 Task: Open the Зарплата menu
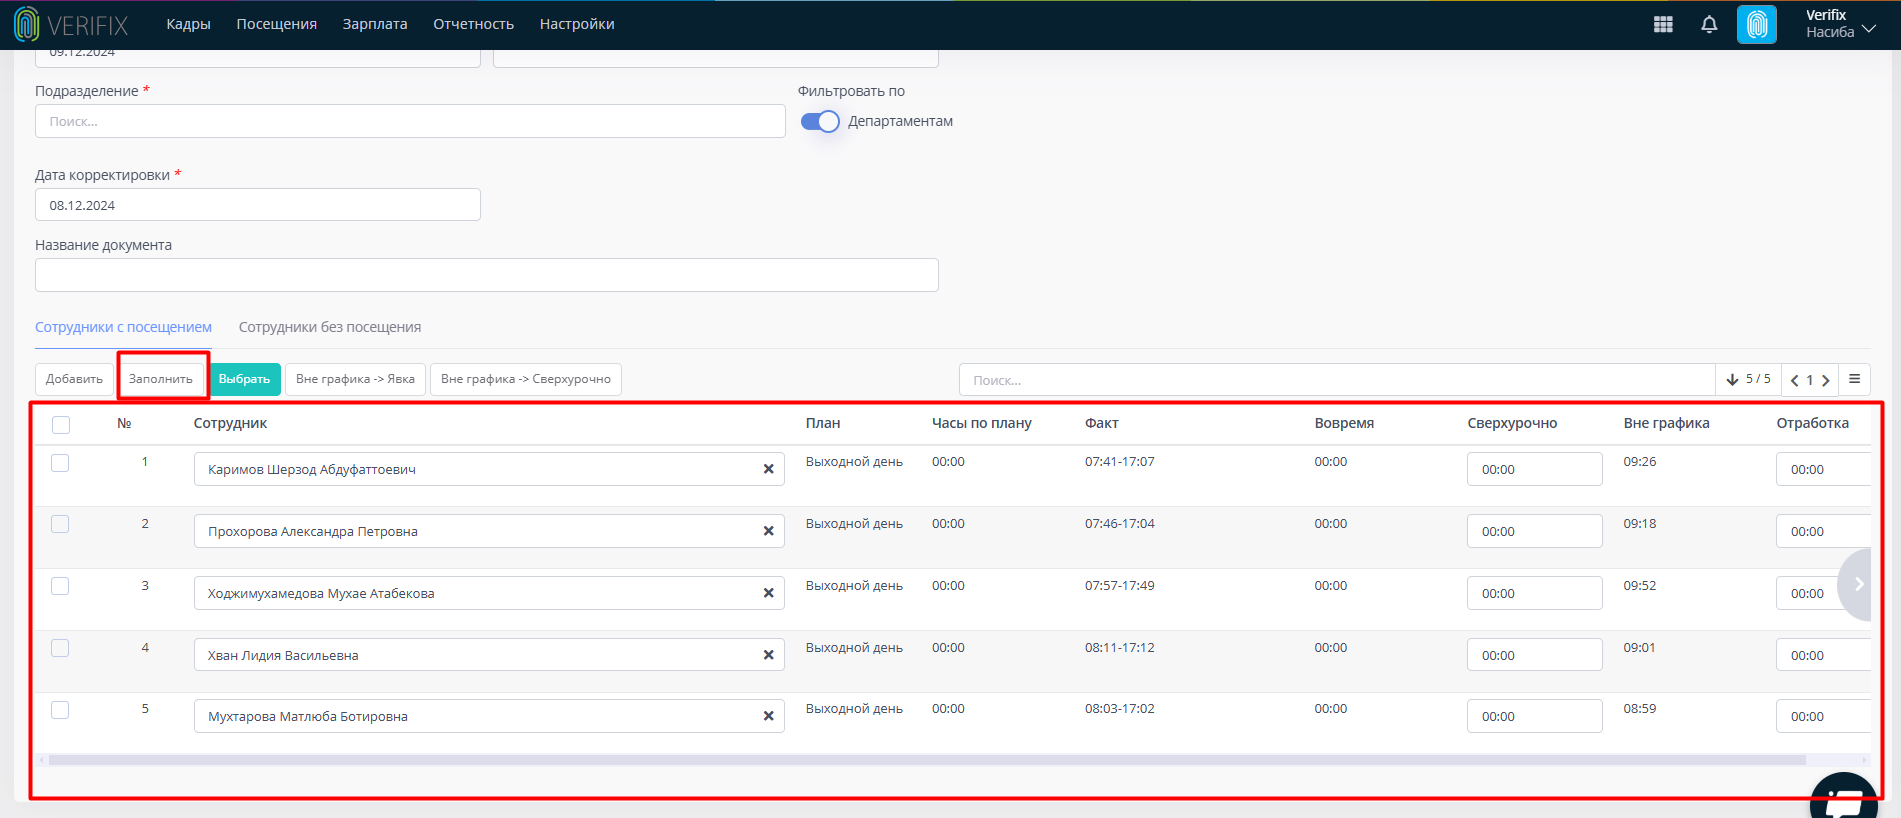click(x=375, y=24)
